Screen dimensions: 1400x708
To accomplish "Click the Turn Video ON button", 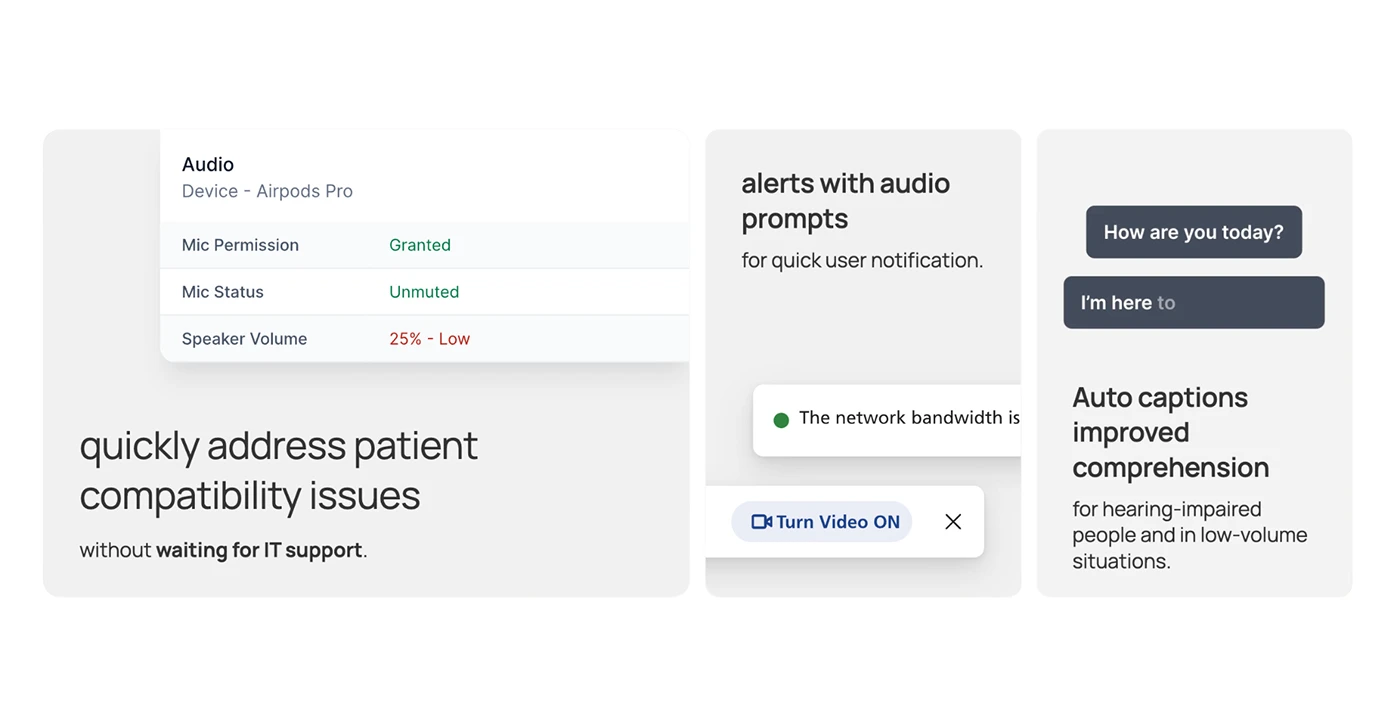I will click(822, 522).
